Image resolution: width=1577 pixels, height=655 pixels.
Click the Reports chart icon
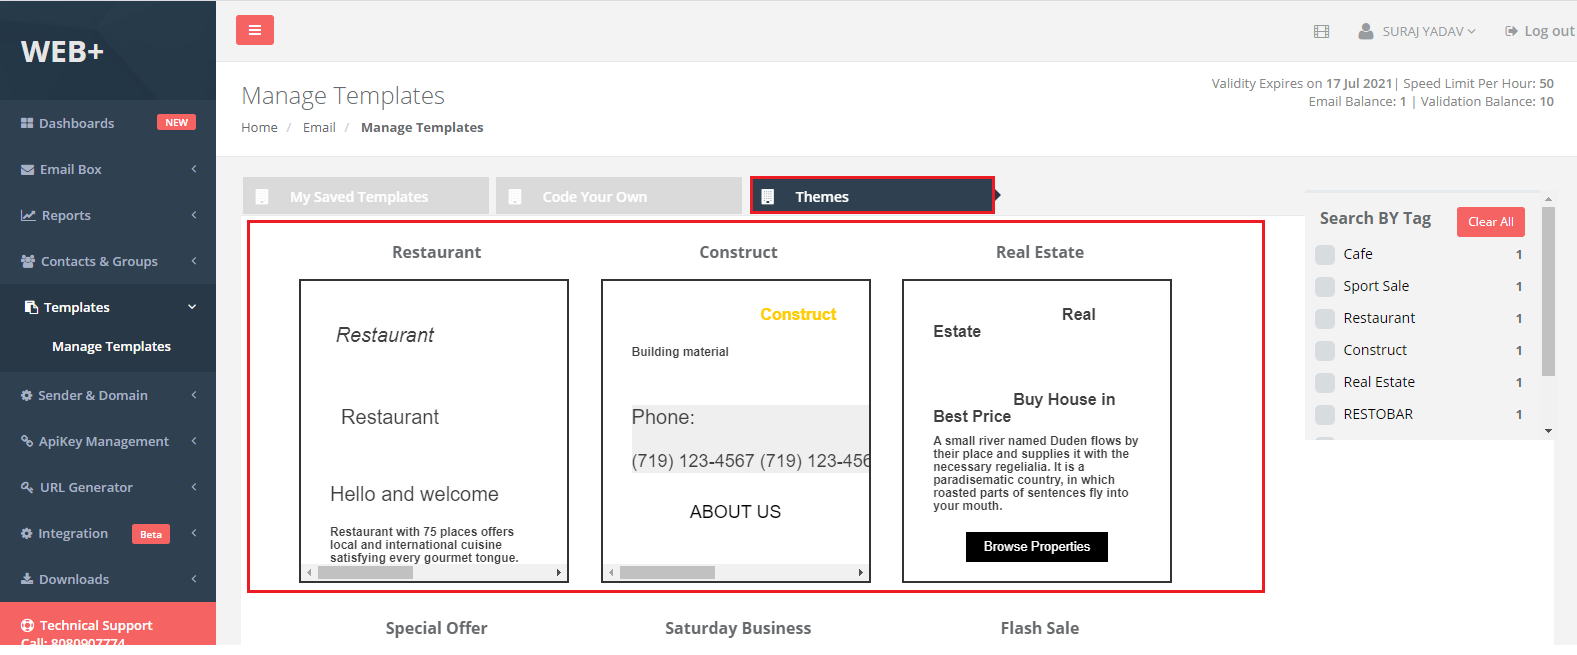click(28, 216)
